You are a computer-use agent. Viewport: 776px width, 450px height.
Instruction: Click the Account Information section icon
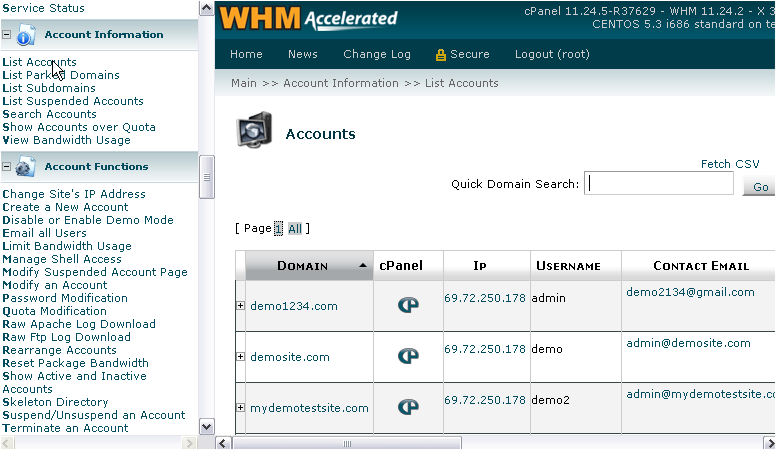(26, 35)
